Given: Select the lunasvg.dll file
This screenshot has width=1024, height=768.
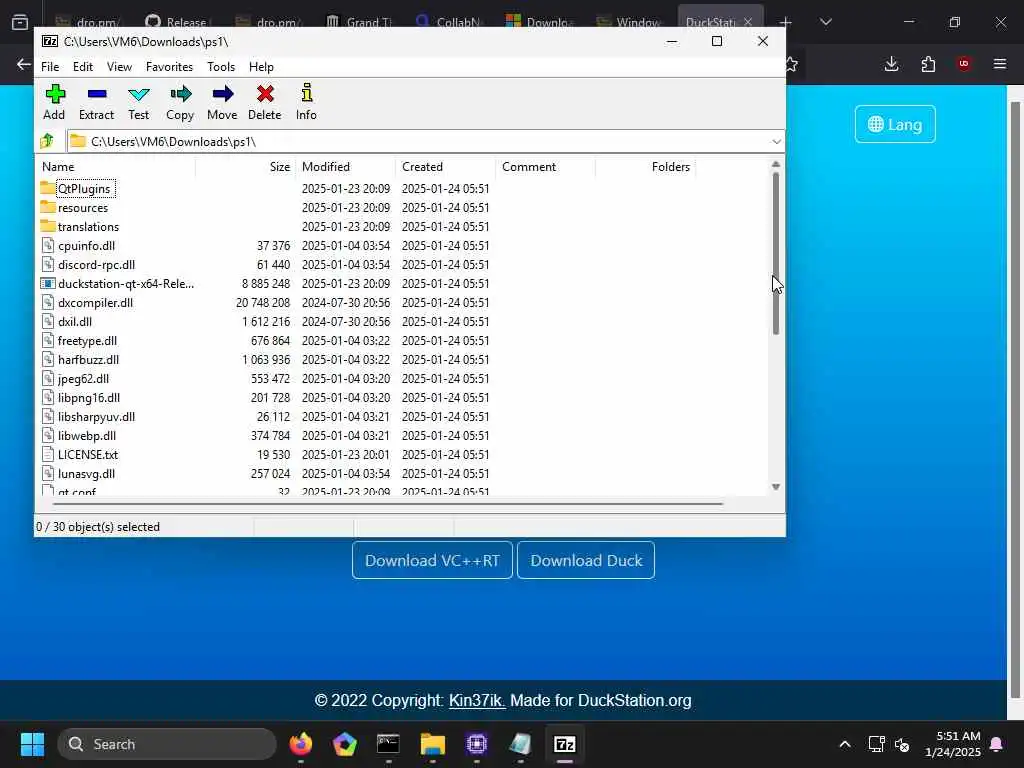Looking at the screenshot, I should (x=86, y=473).
